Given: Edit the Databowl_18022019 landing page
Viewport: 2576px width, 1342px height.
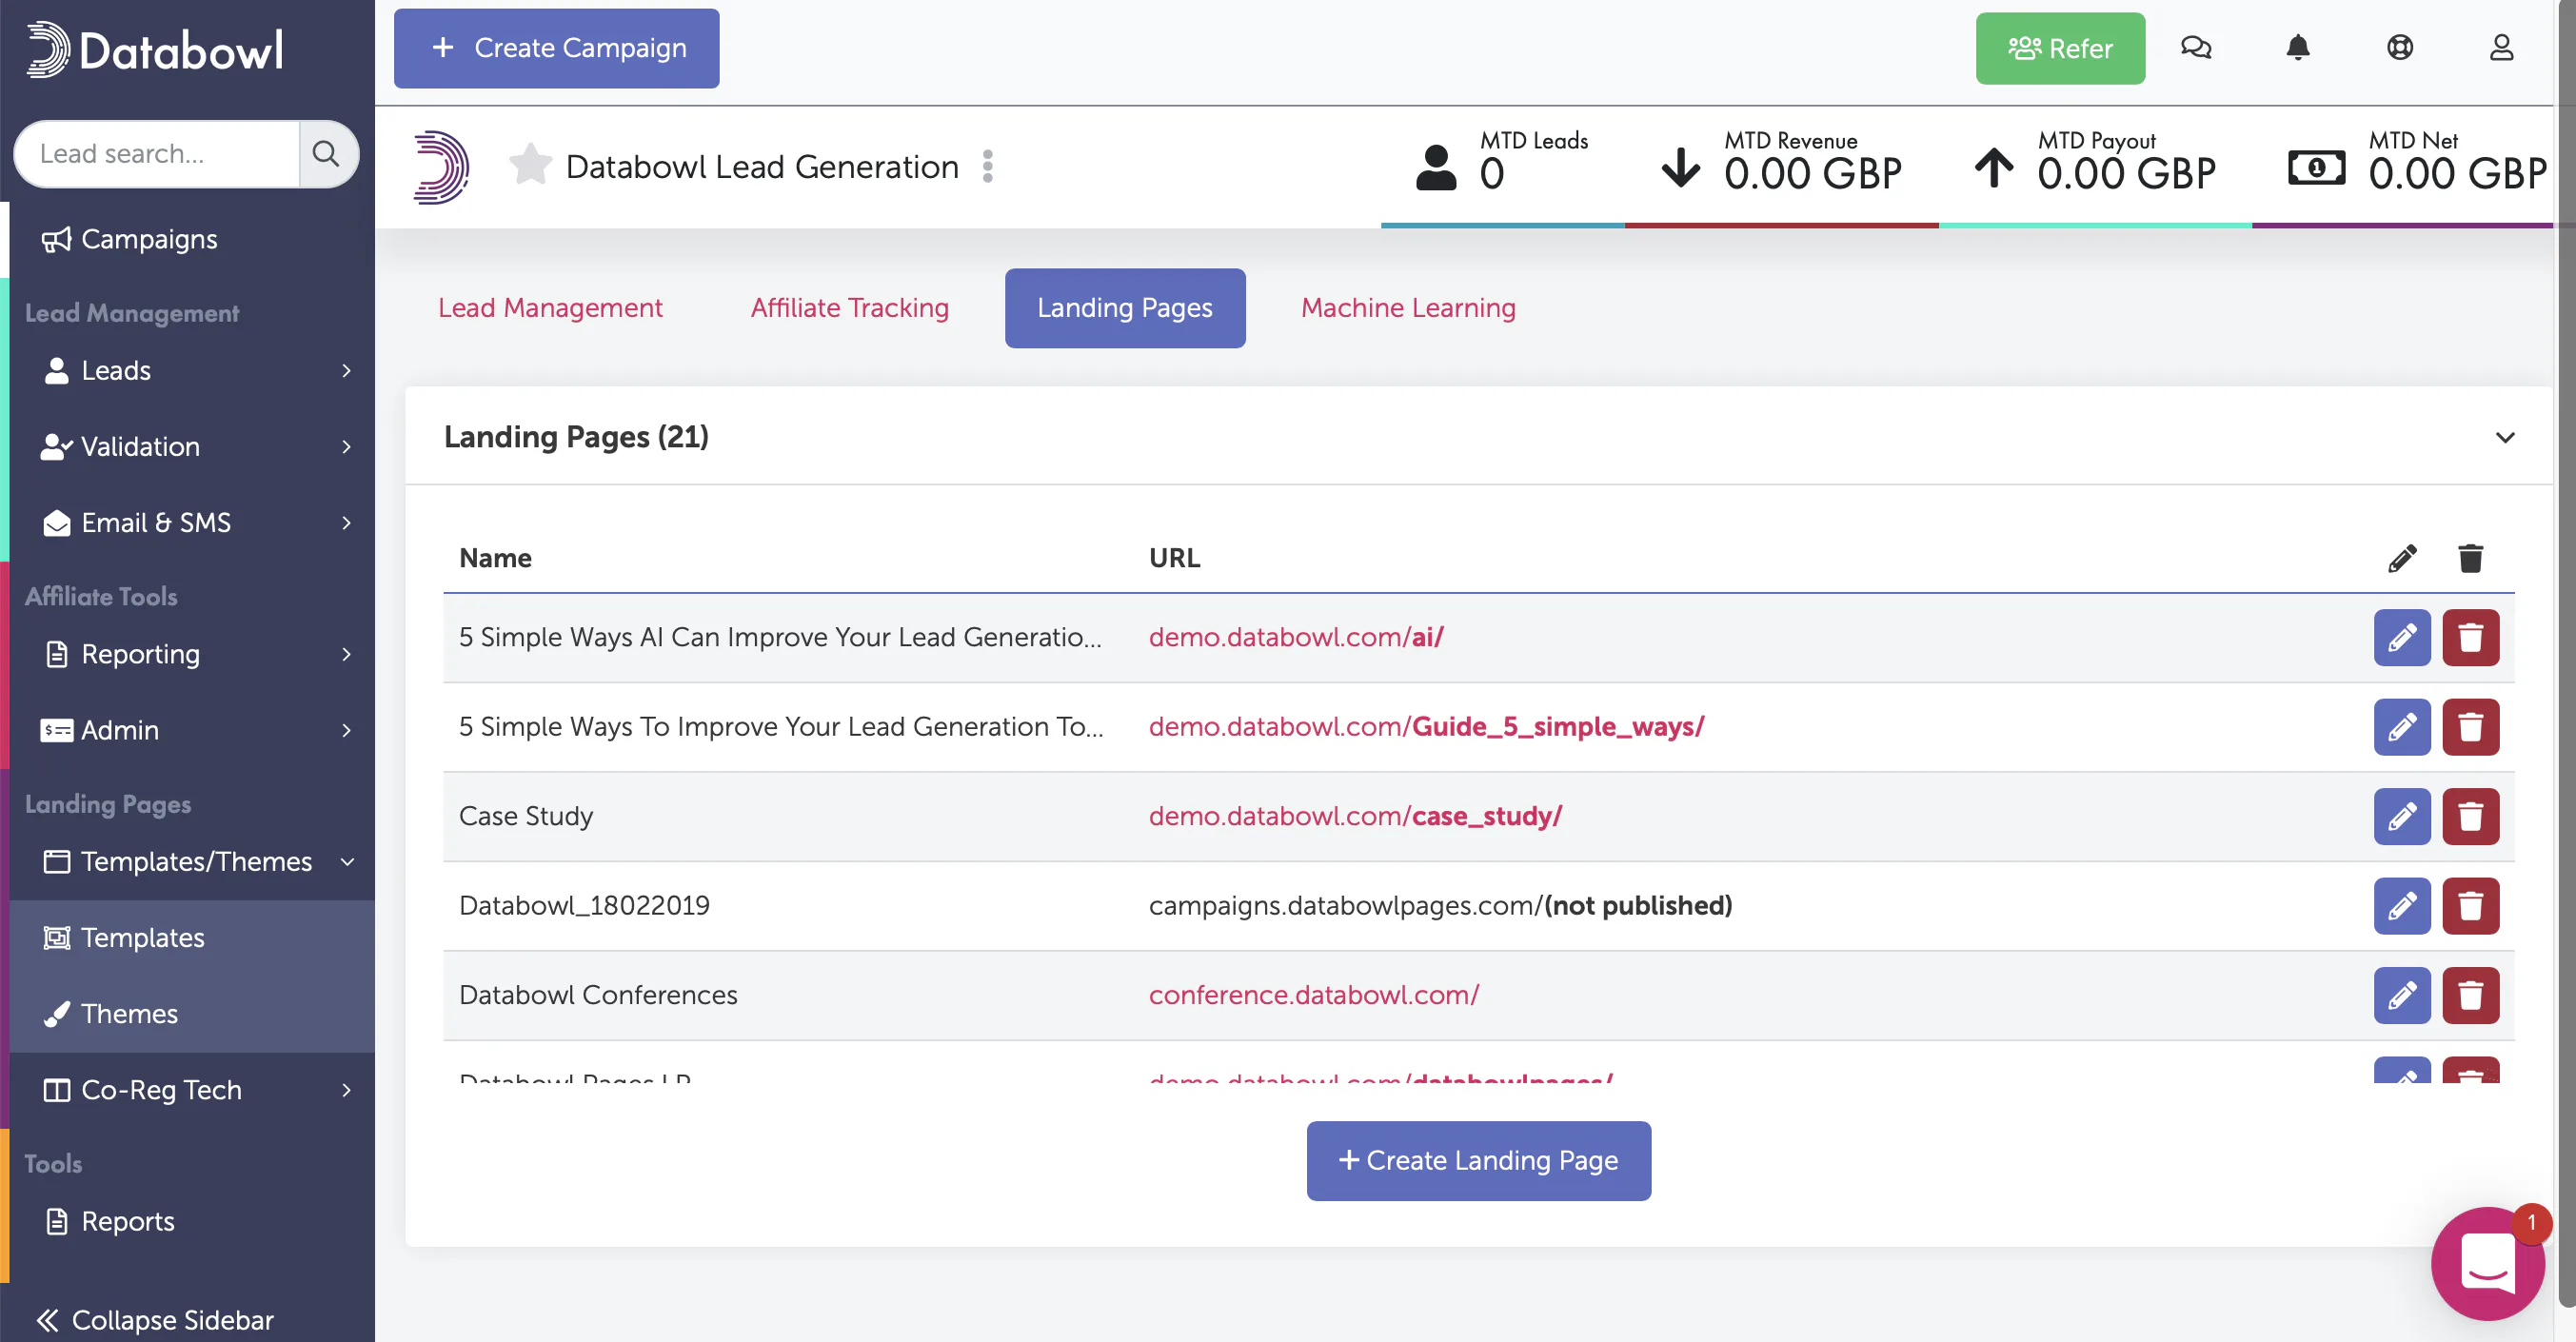Looking at the screenshot, I should [2402, 906].
